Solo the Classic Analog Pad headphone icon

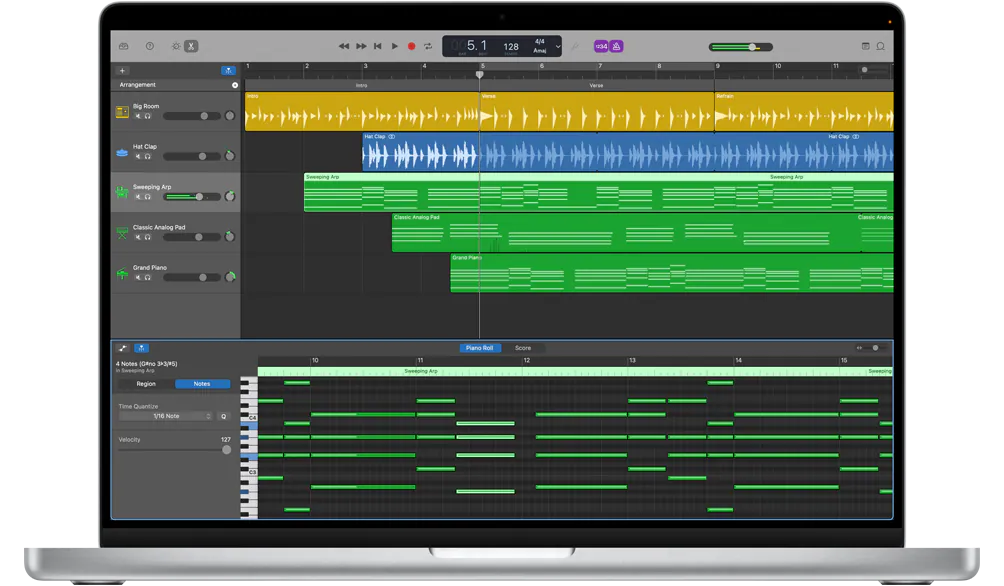point(147,237)
